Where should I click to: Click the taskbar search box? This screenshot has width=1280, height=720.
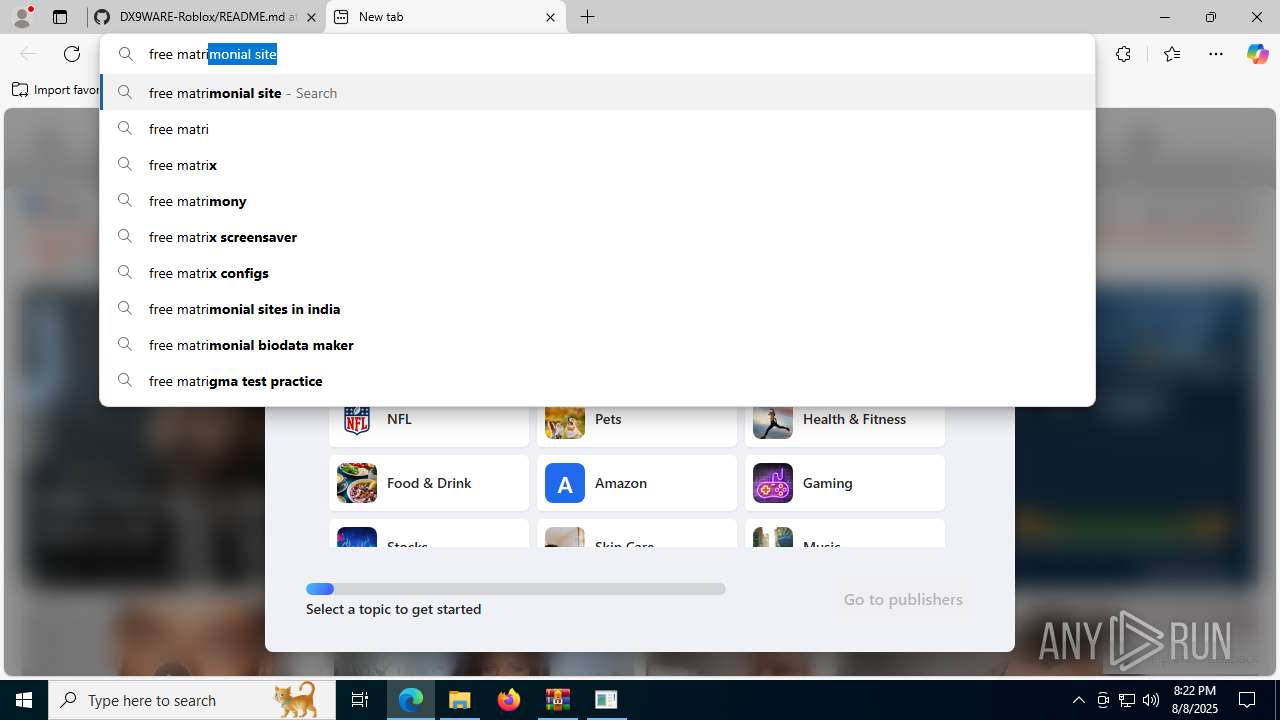(x=193, y=700)
